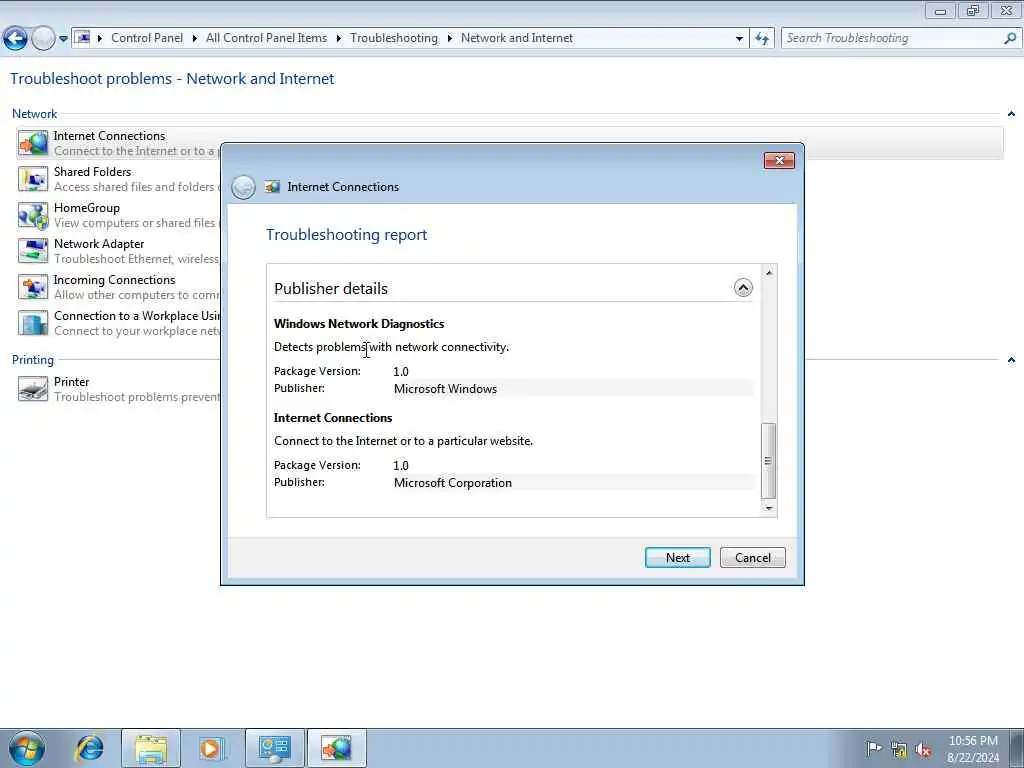Click the report scroll-up arrow
Image resolution: width=1024 pixels, height=768 pixels.
click(x=769, y=273)
